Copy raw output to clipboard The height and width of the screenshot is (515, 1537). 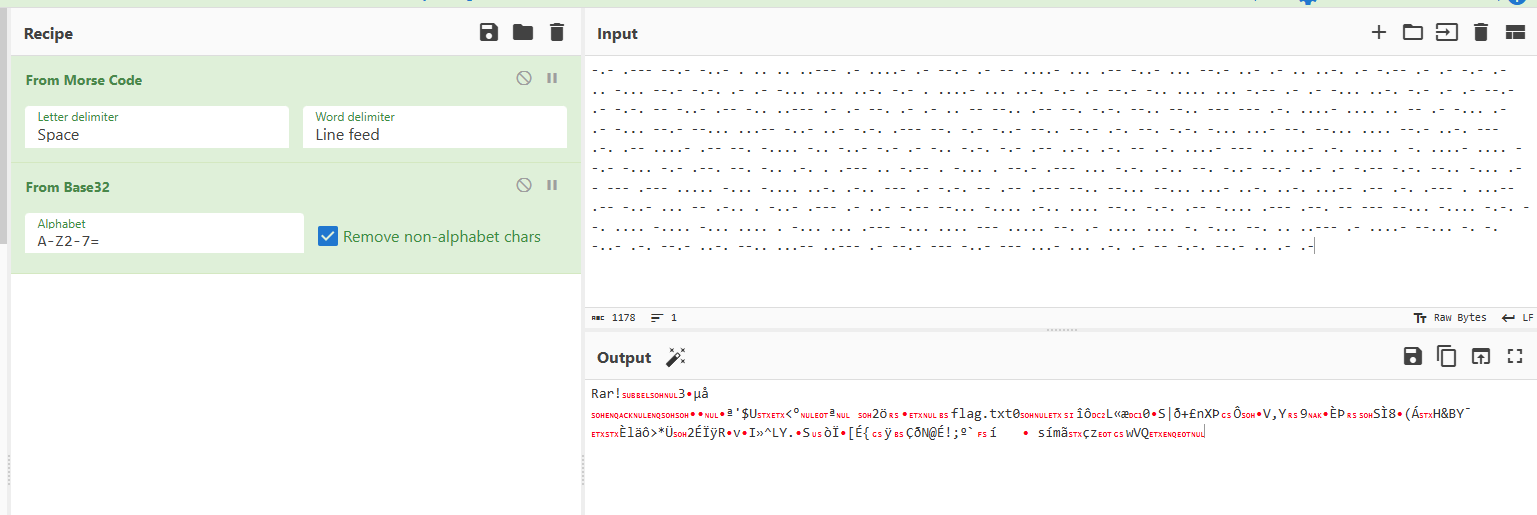pyautogui.click(x=1446, y=357)
